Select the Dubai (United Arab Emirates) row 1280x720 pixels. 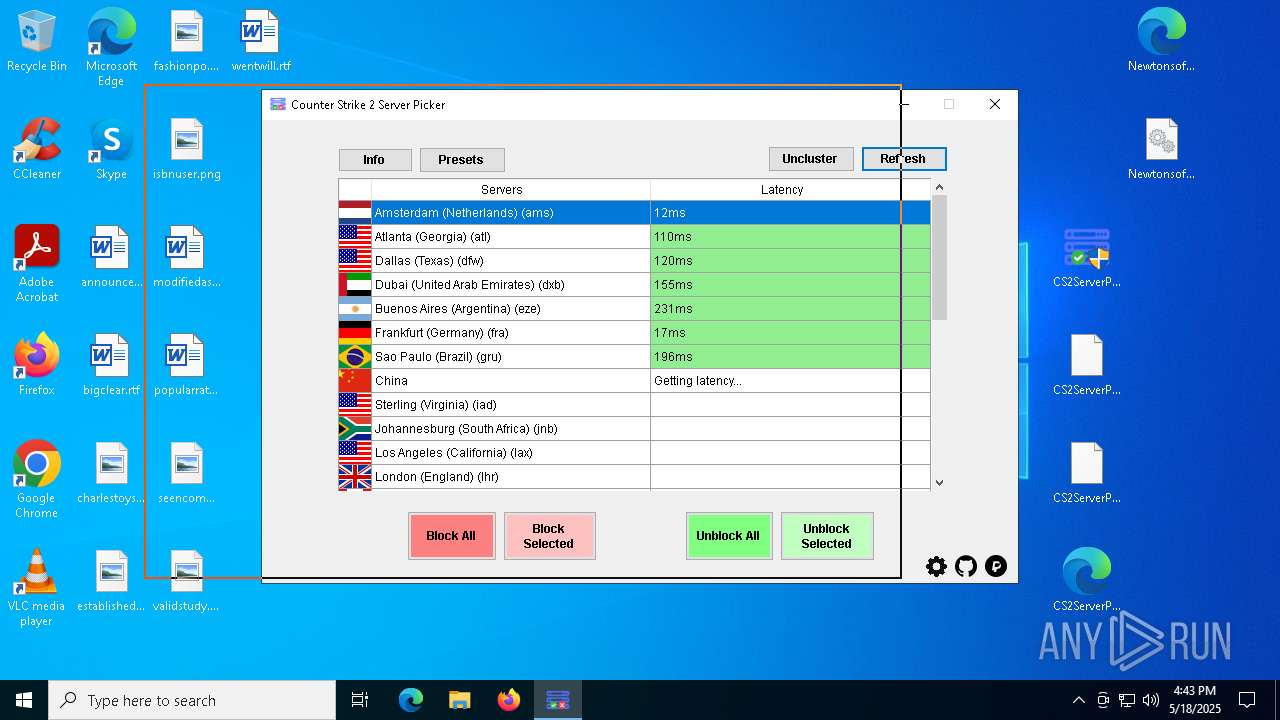(634, 285)
